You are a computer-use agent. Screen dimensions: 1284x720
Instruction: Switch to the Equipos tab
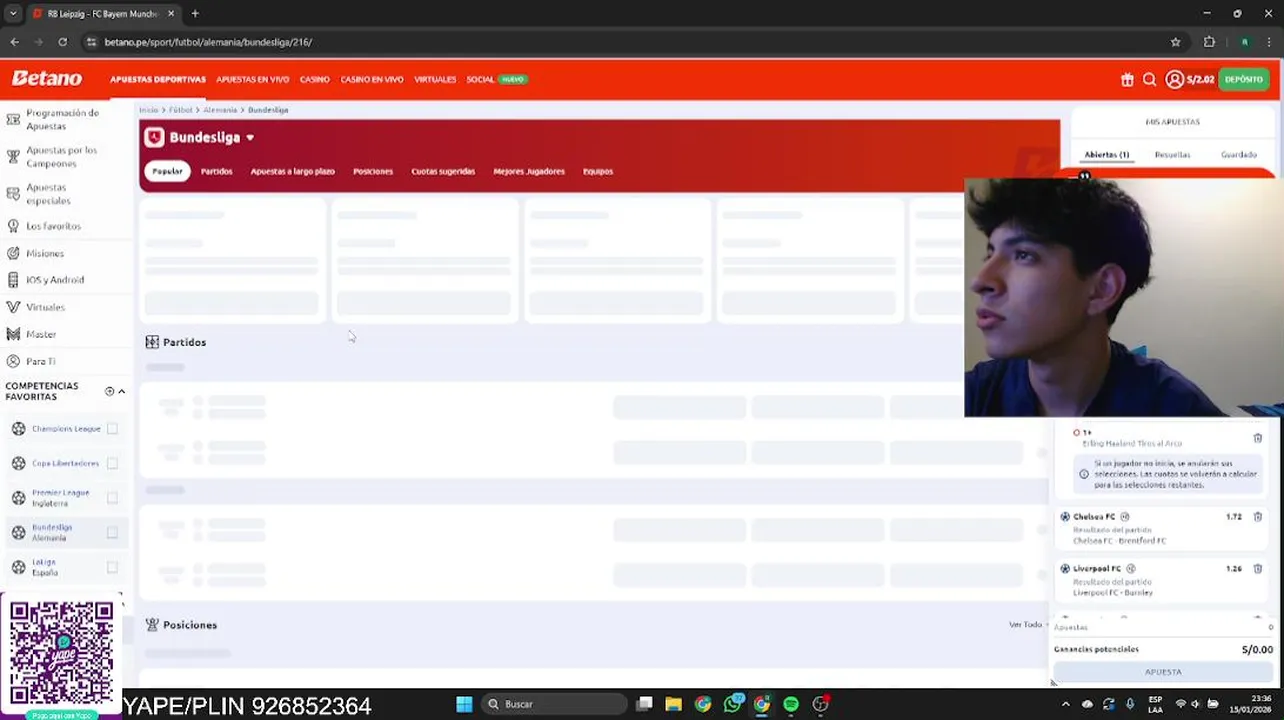coord(598,171)
